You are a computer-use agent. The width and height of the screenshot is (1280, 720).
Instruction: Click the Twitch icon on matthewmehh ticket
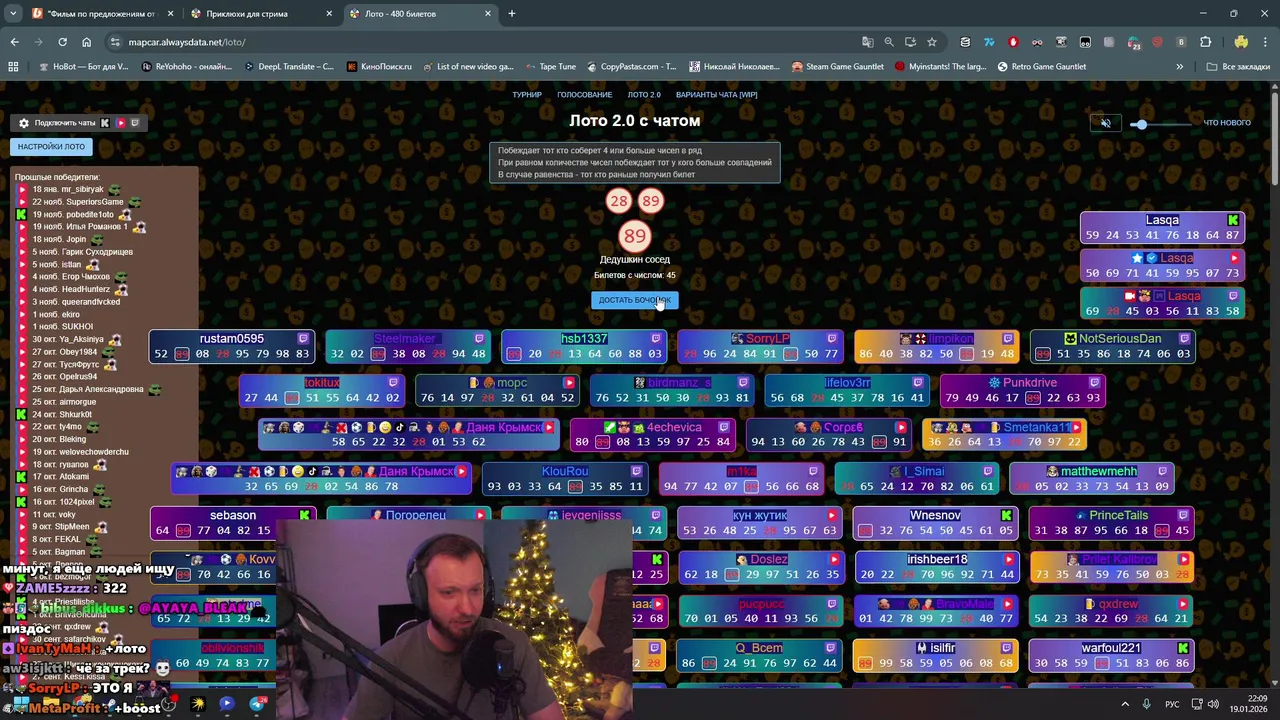click(x=1162, y=471)
